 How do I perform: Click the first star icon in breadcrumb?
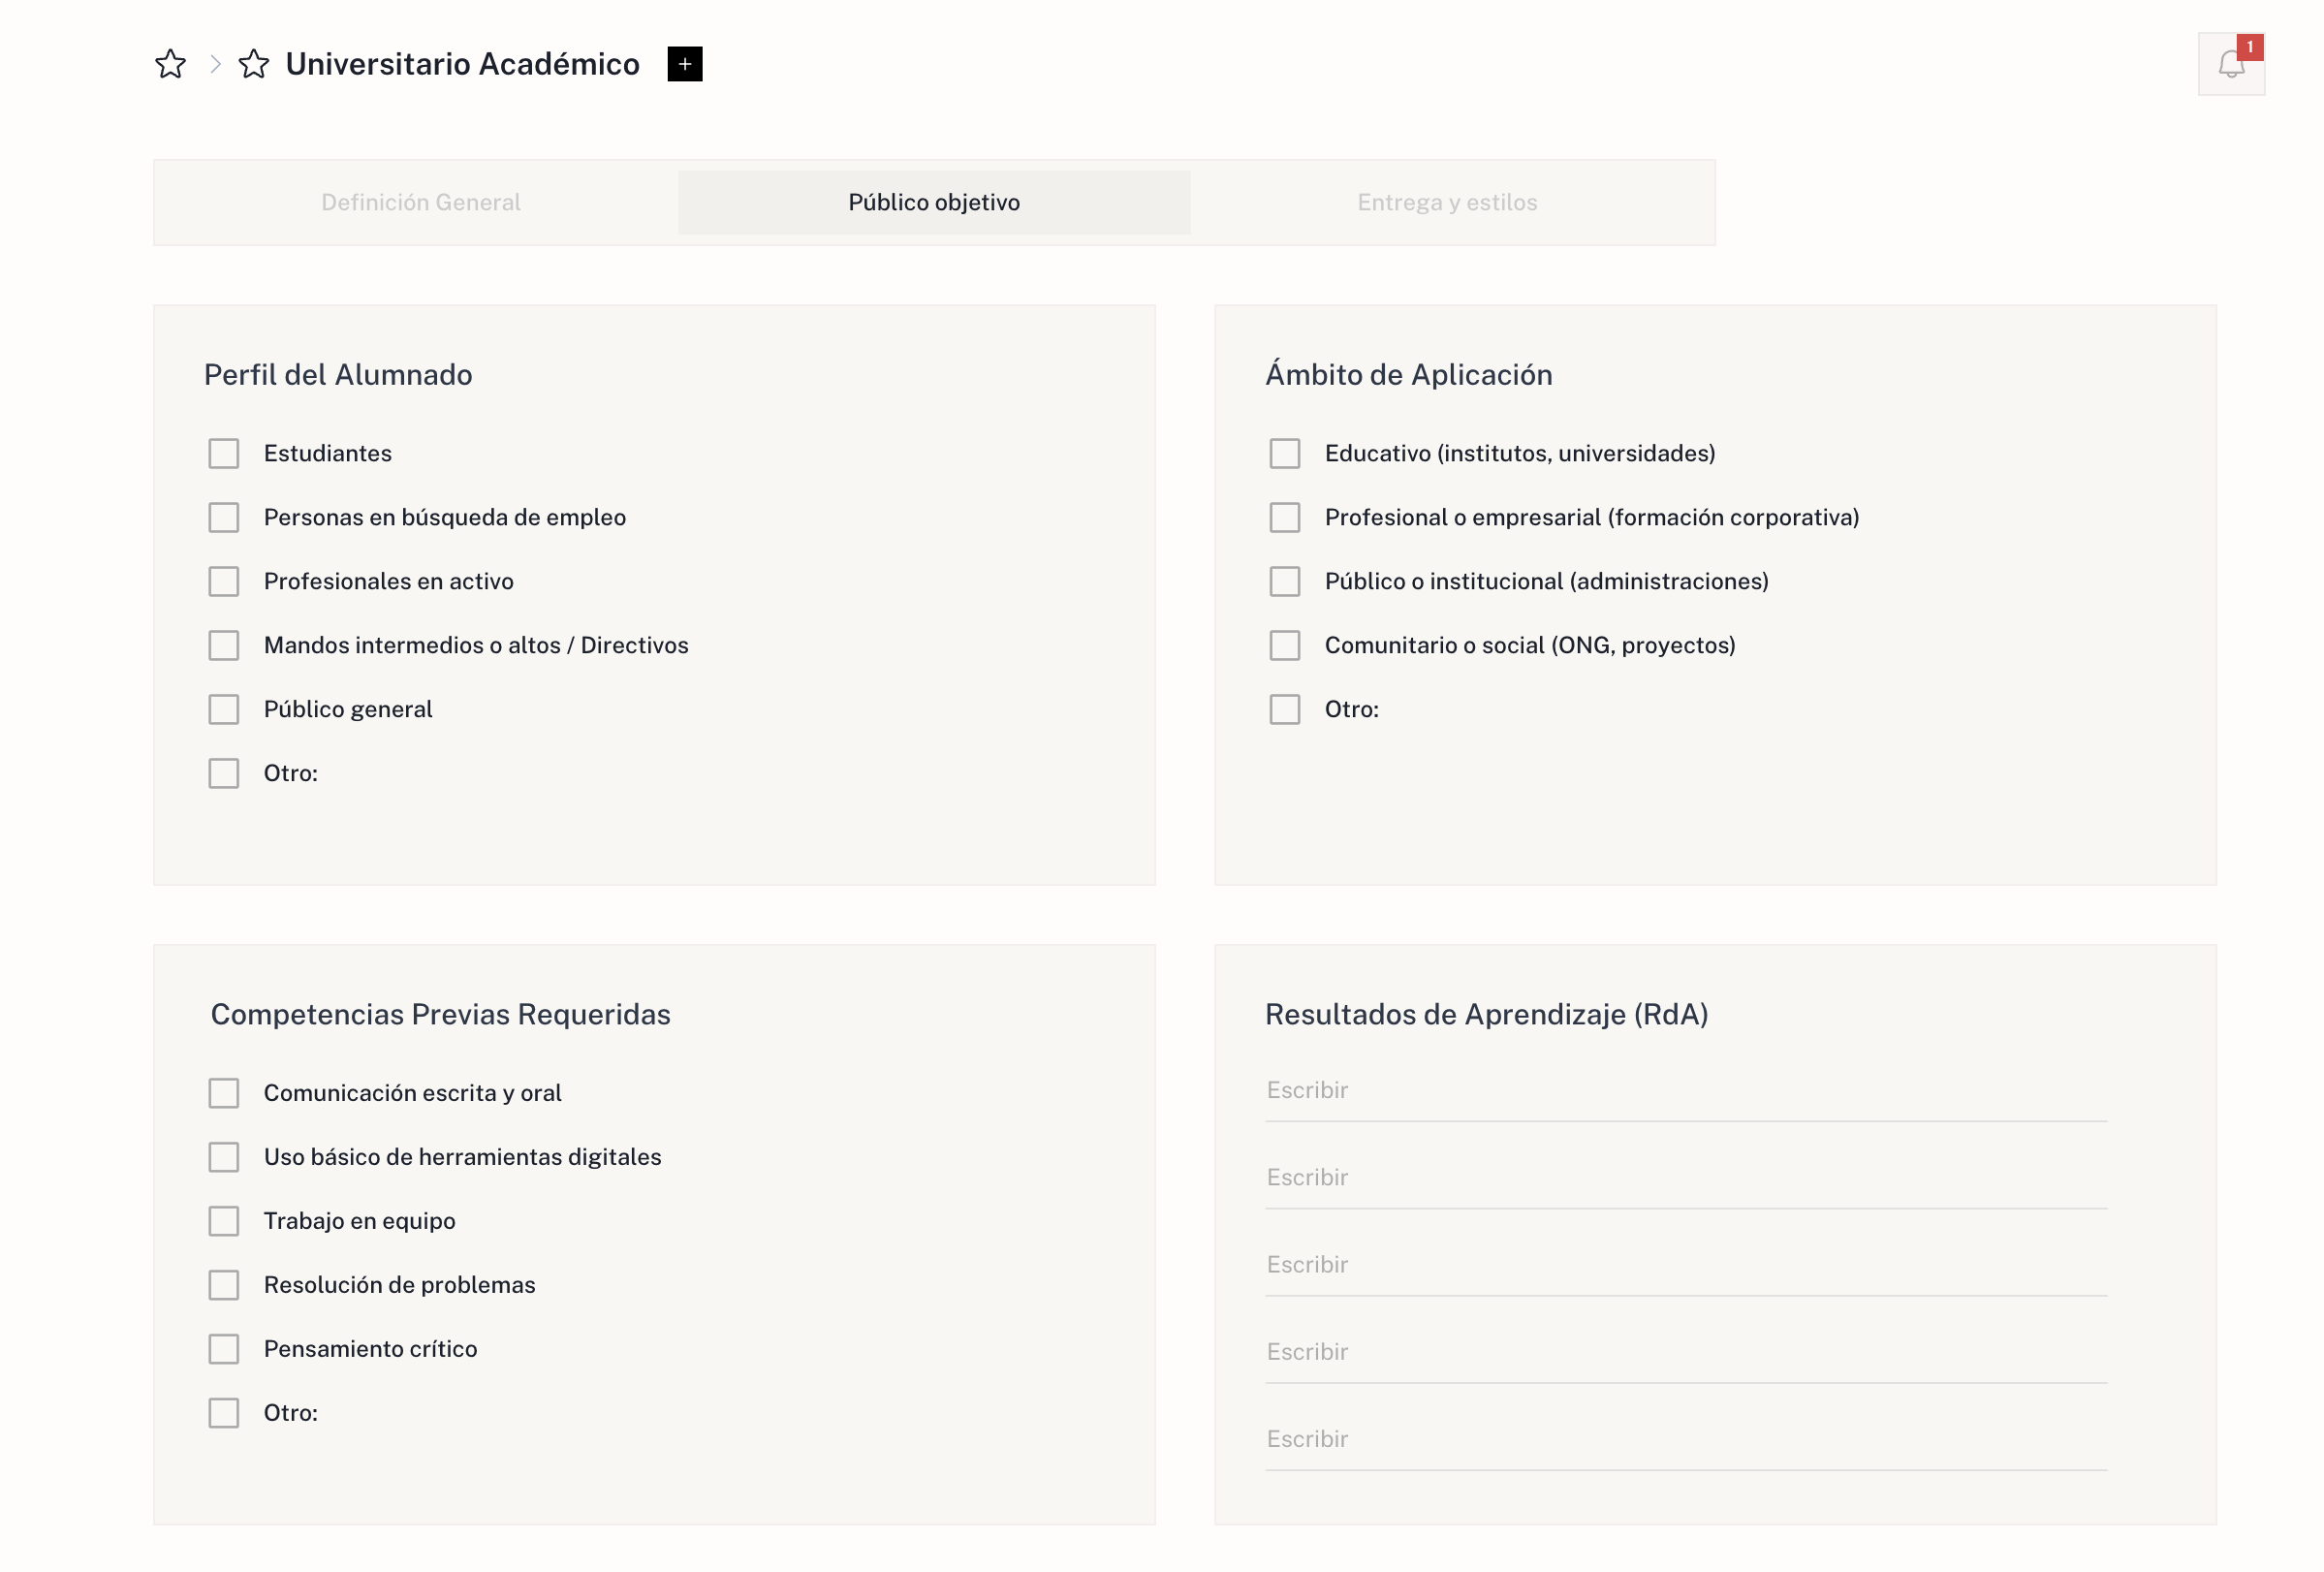tap(170, 64)
